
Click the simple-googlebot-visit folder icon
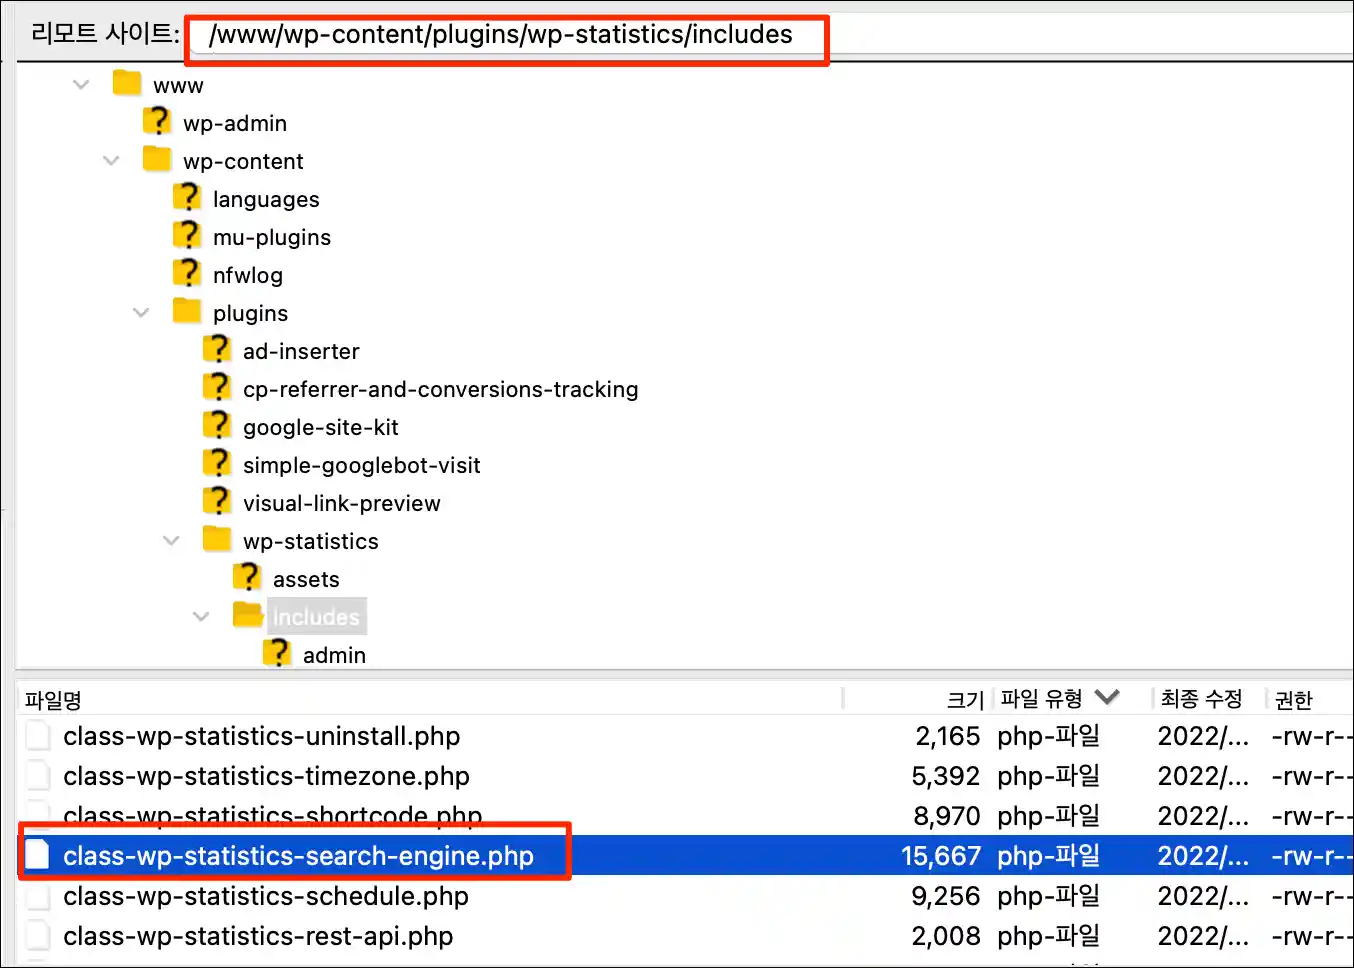click(x=217, y=463)
